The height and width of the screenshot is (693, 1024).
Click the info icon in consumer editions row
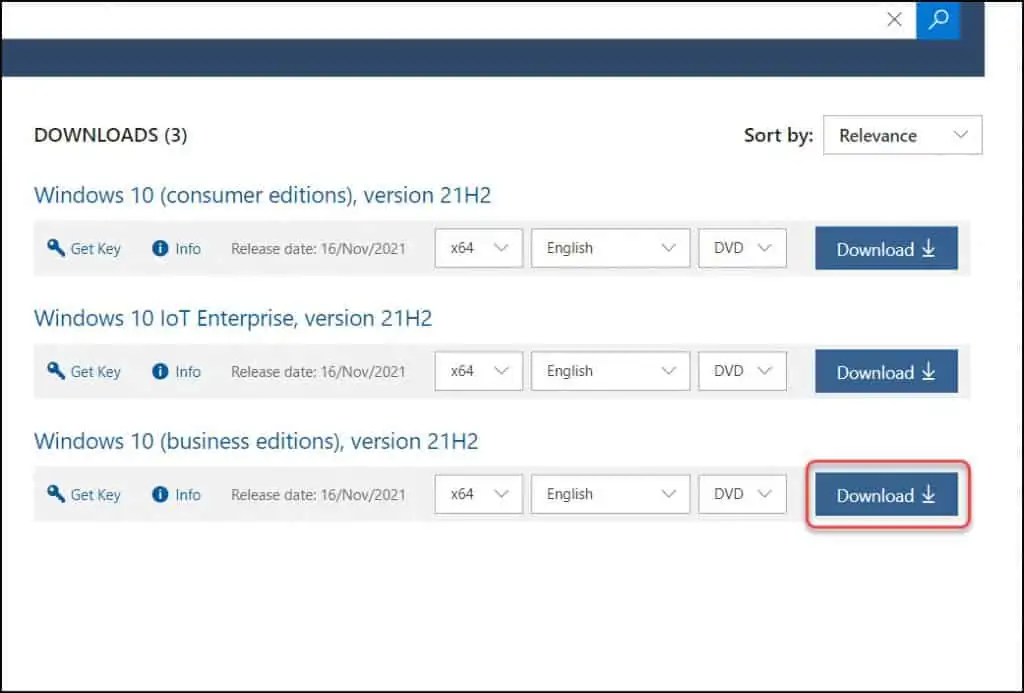[160, 248]
